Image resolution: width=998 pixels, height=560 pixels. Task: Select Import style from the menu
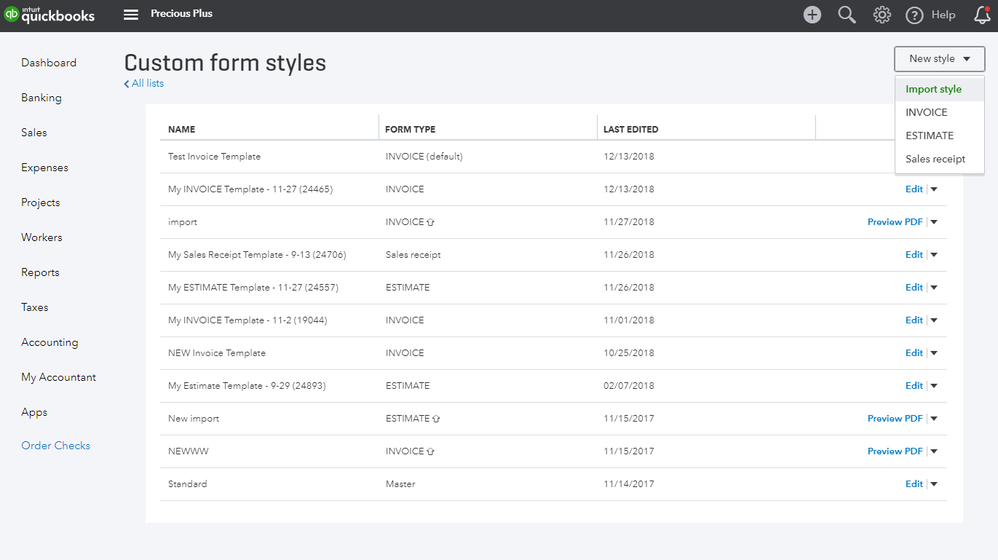933,89
